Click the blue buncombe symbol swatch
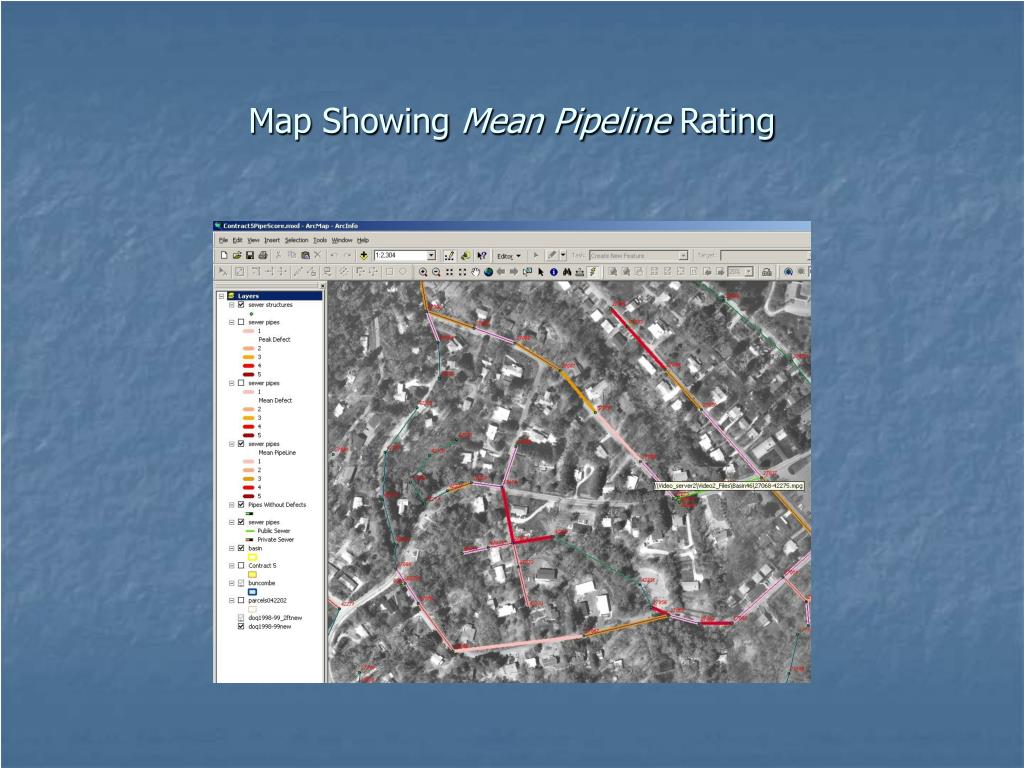 253,592
